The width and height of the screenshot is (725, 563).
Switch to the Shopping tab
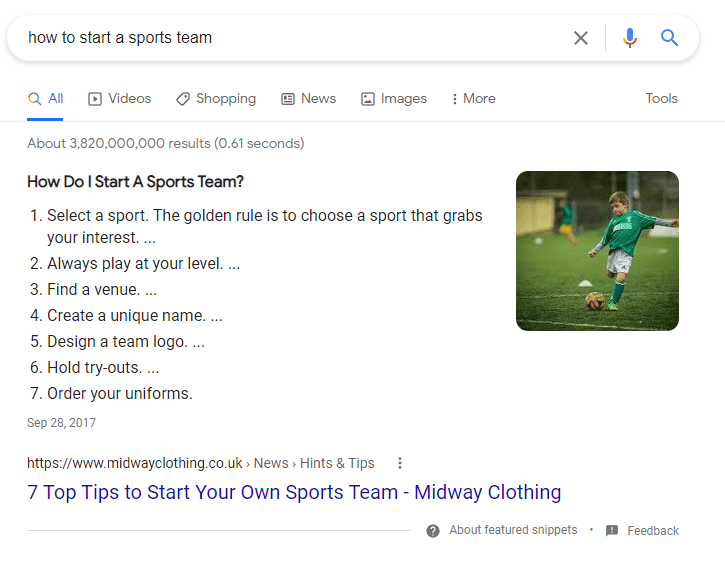point(215,98)
